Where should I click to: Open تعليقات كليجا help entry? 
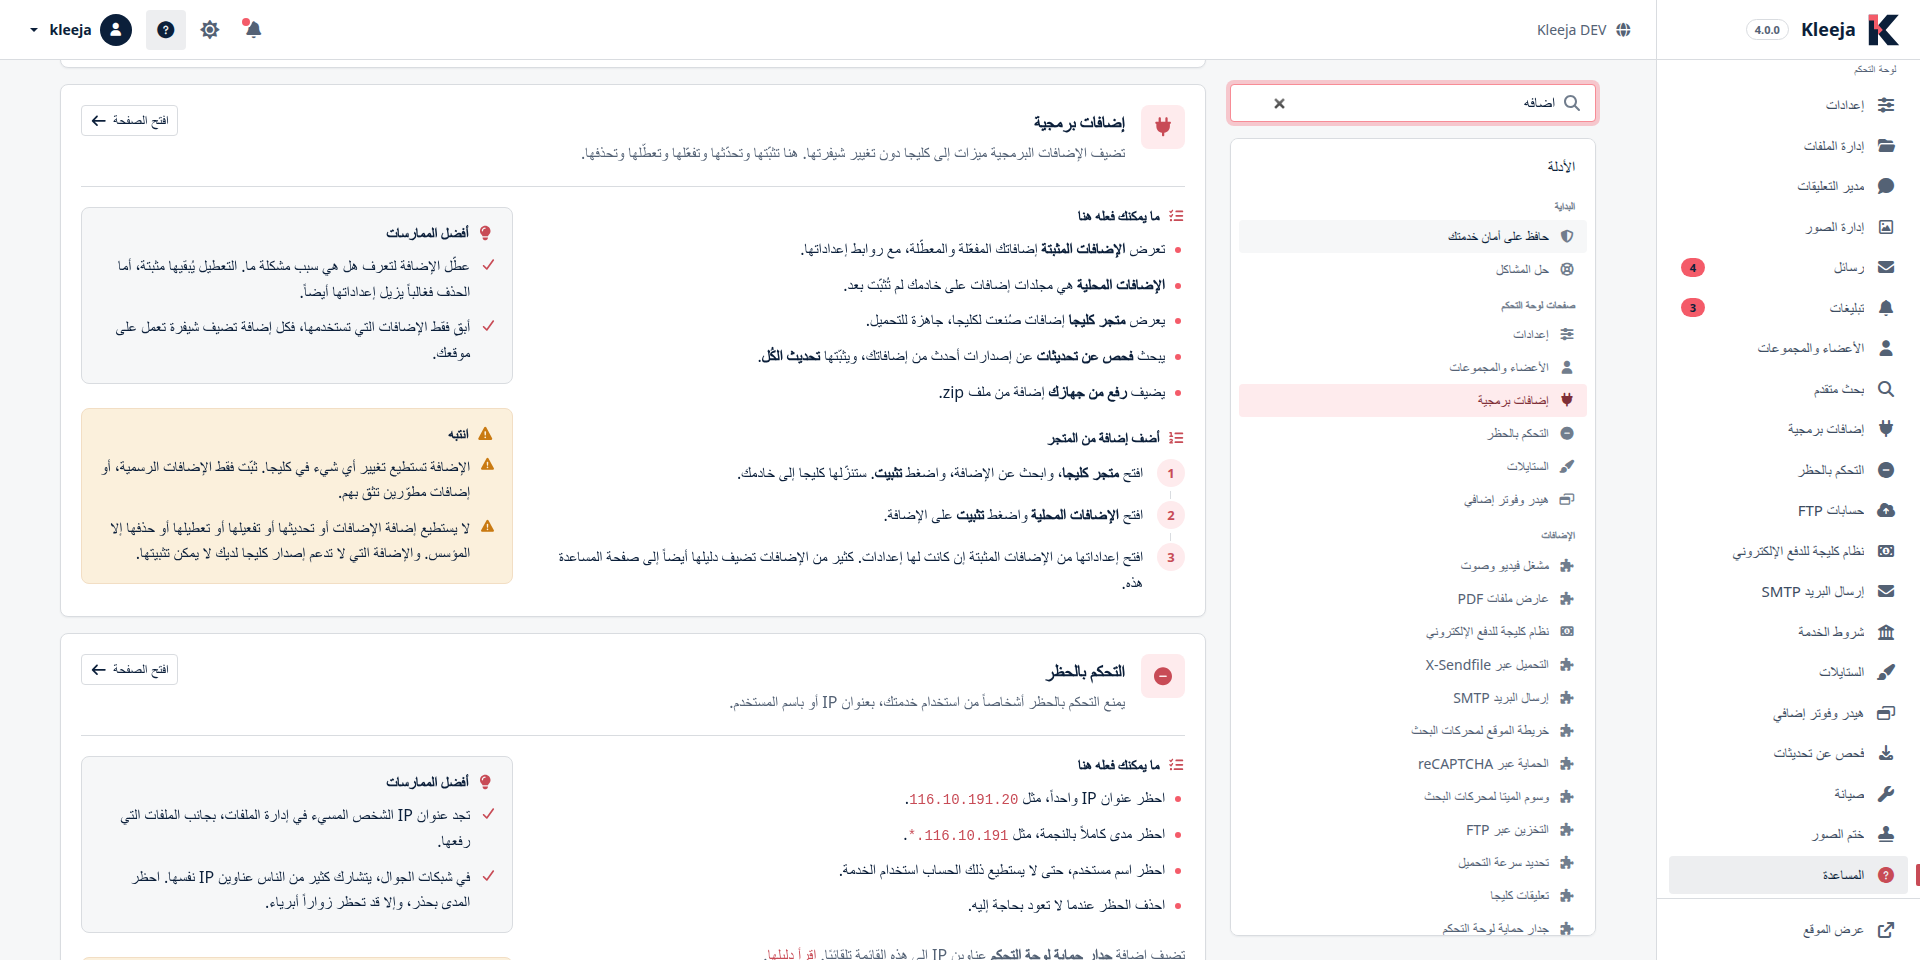[x=1412, y=895]
